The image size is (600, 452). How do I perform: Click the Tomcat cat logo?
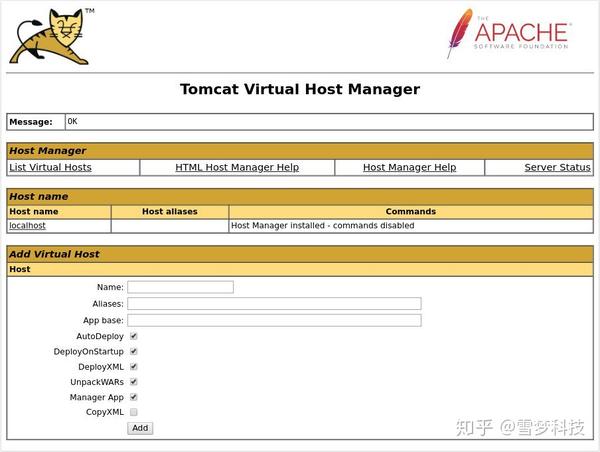point(52,36)
